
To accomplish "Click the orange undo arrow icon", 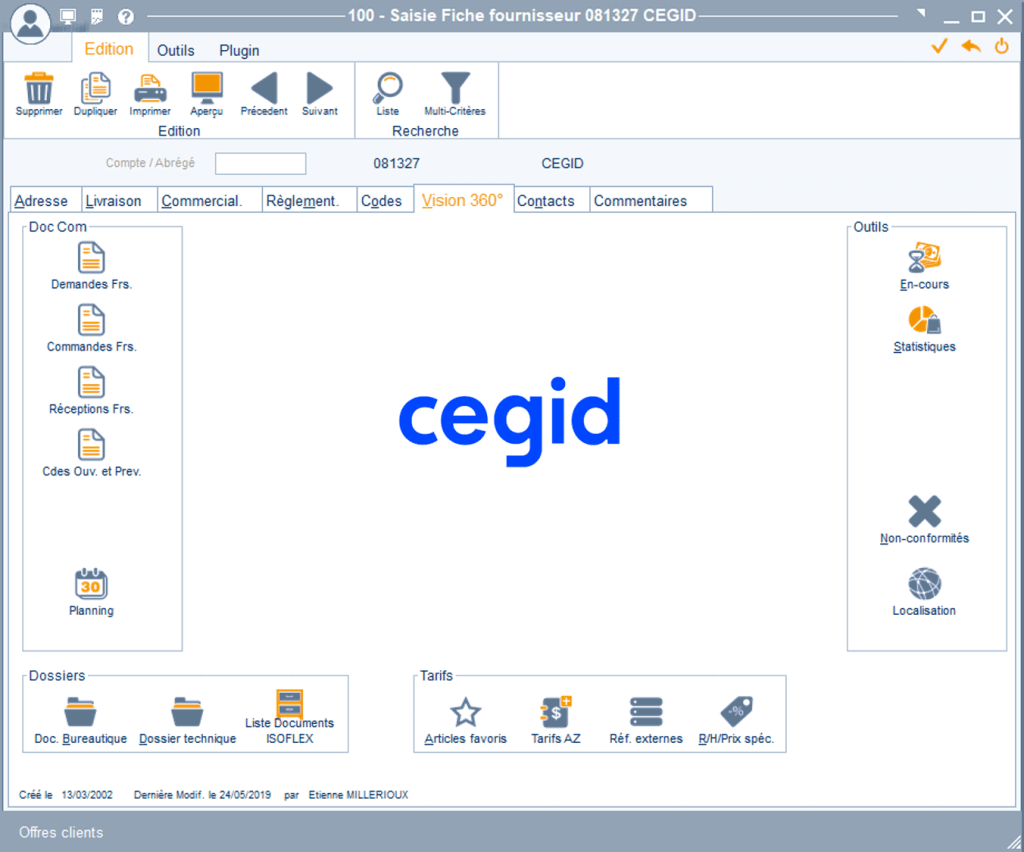I will 971,46.
